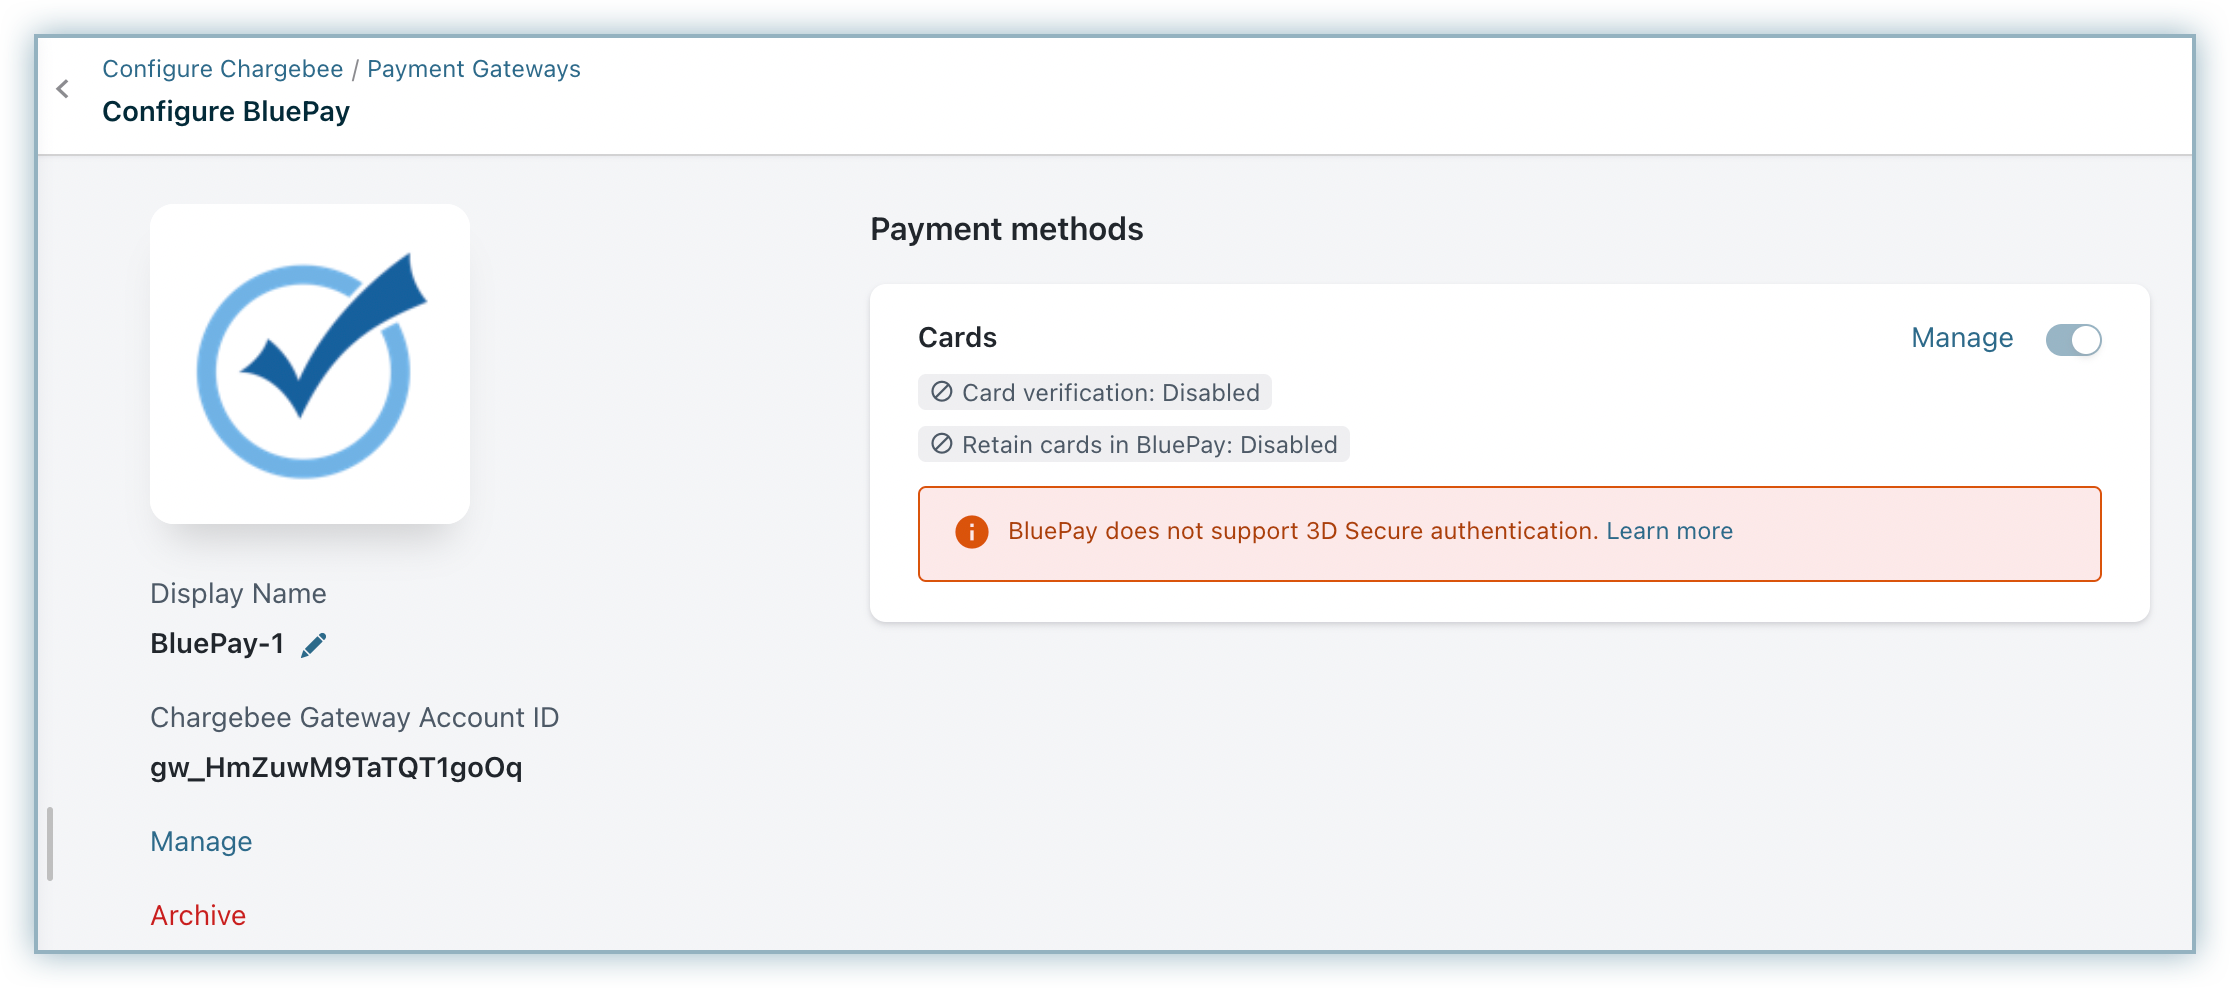Viewport: 2230px width, 988px height.
Task: Toggle the Cards payment method switch
Action: click(x=2073, y=340)
